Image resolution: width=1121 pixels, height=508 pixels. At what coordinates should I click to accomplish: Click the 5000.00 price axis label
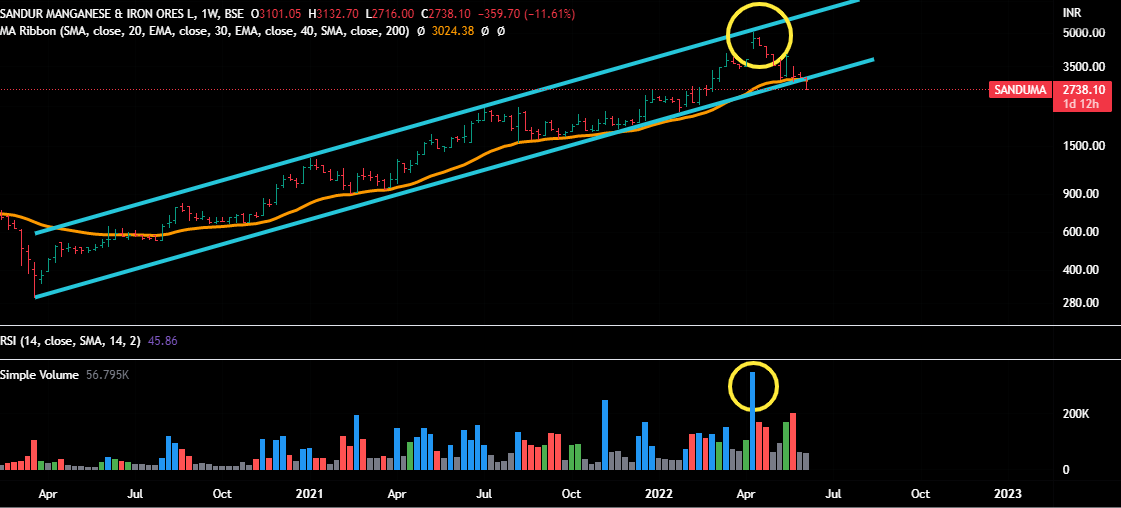1083,33
